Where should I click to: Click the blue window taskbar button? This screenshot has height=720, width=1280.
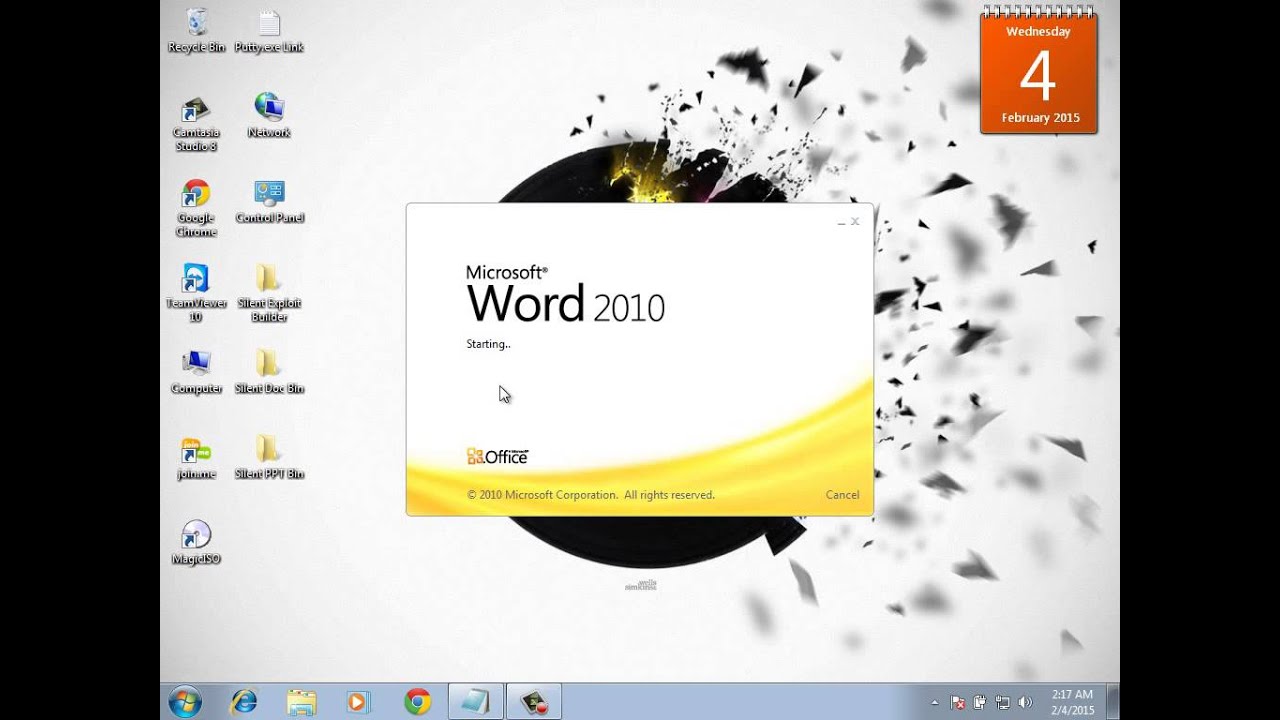point(475,702)
